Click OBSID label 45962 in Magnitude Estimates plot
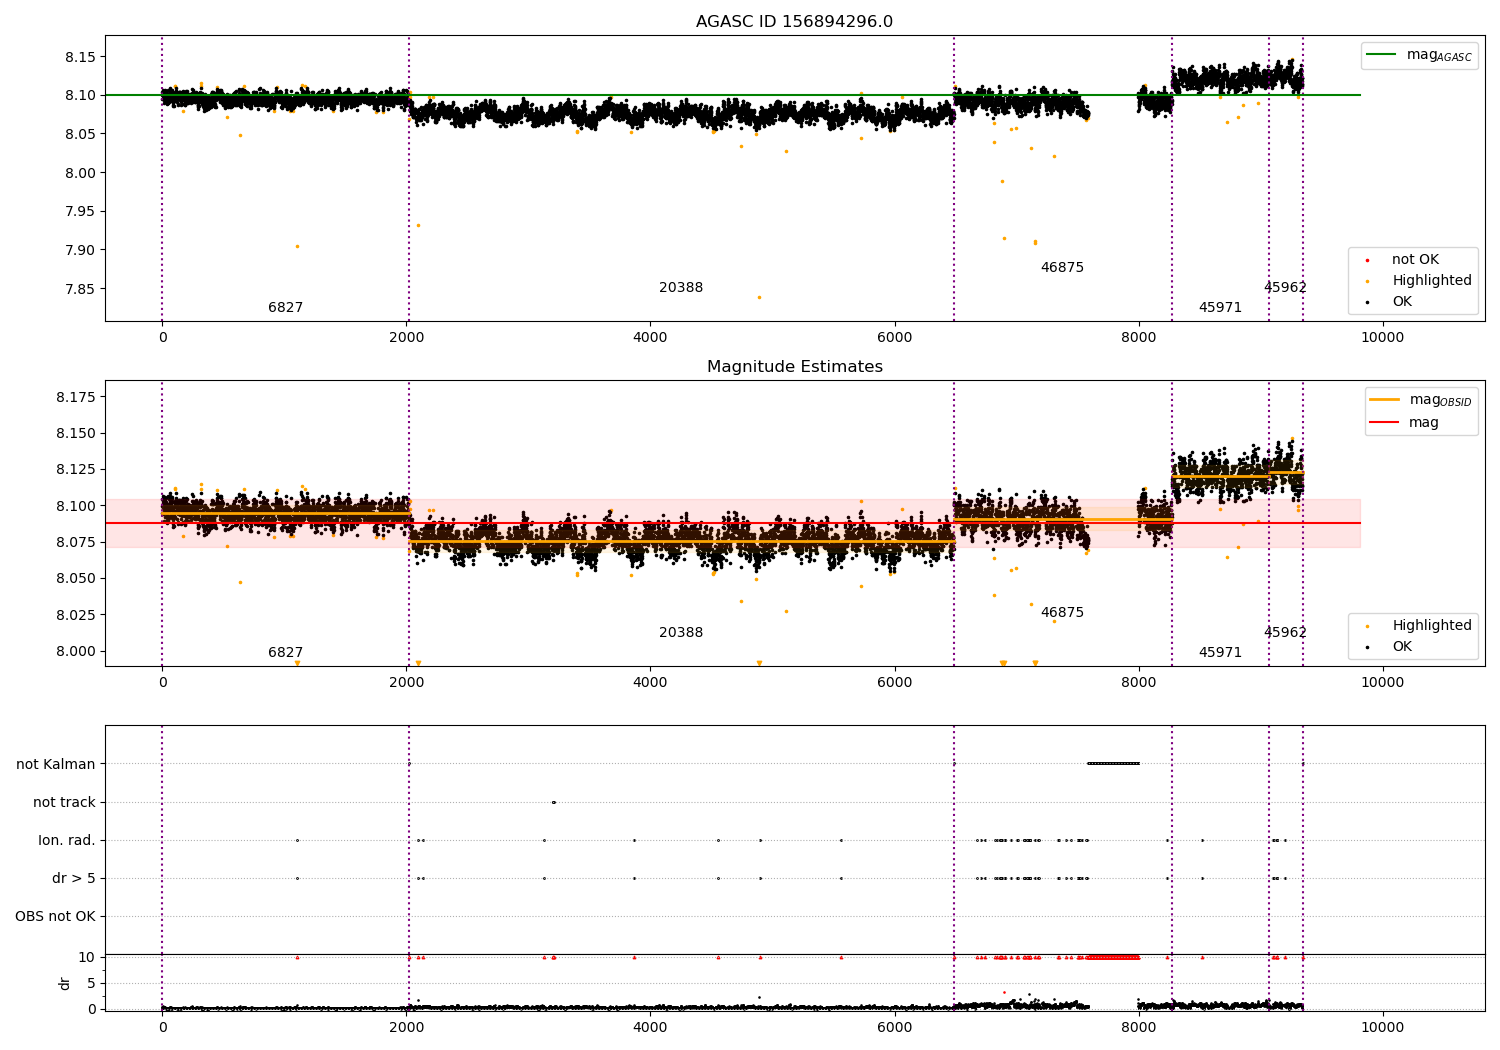The image size is (1500, 1050). 1285,633
